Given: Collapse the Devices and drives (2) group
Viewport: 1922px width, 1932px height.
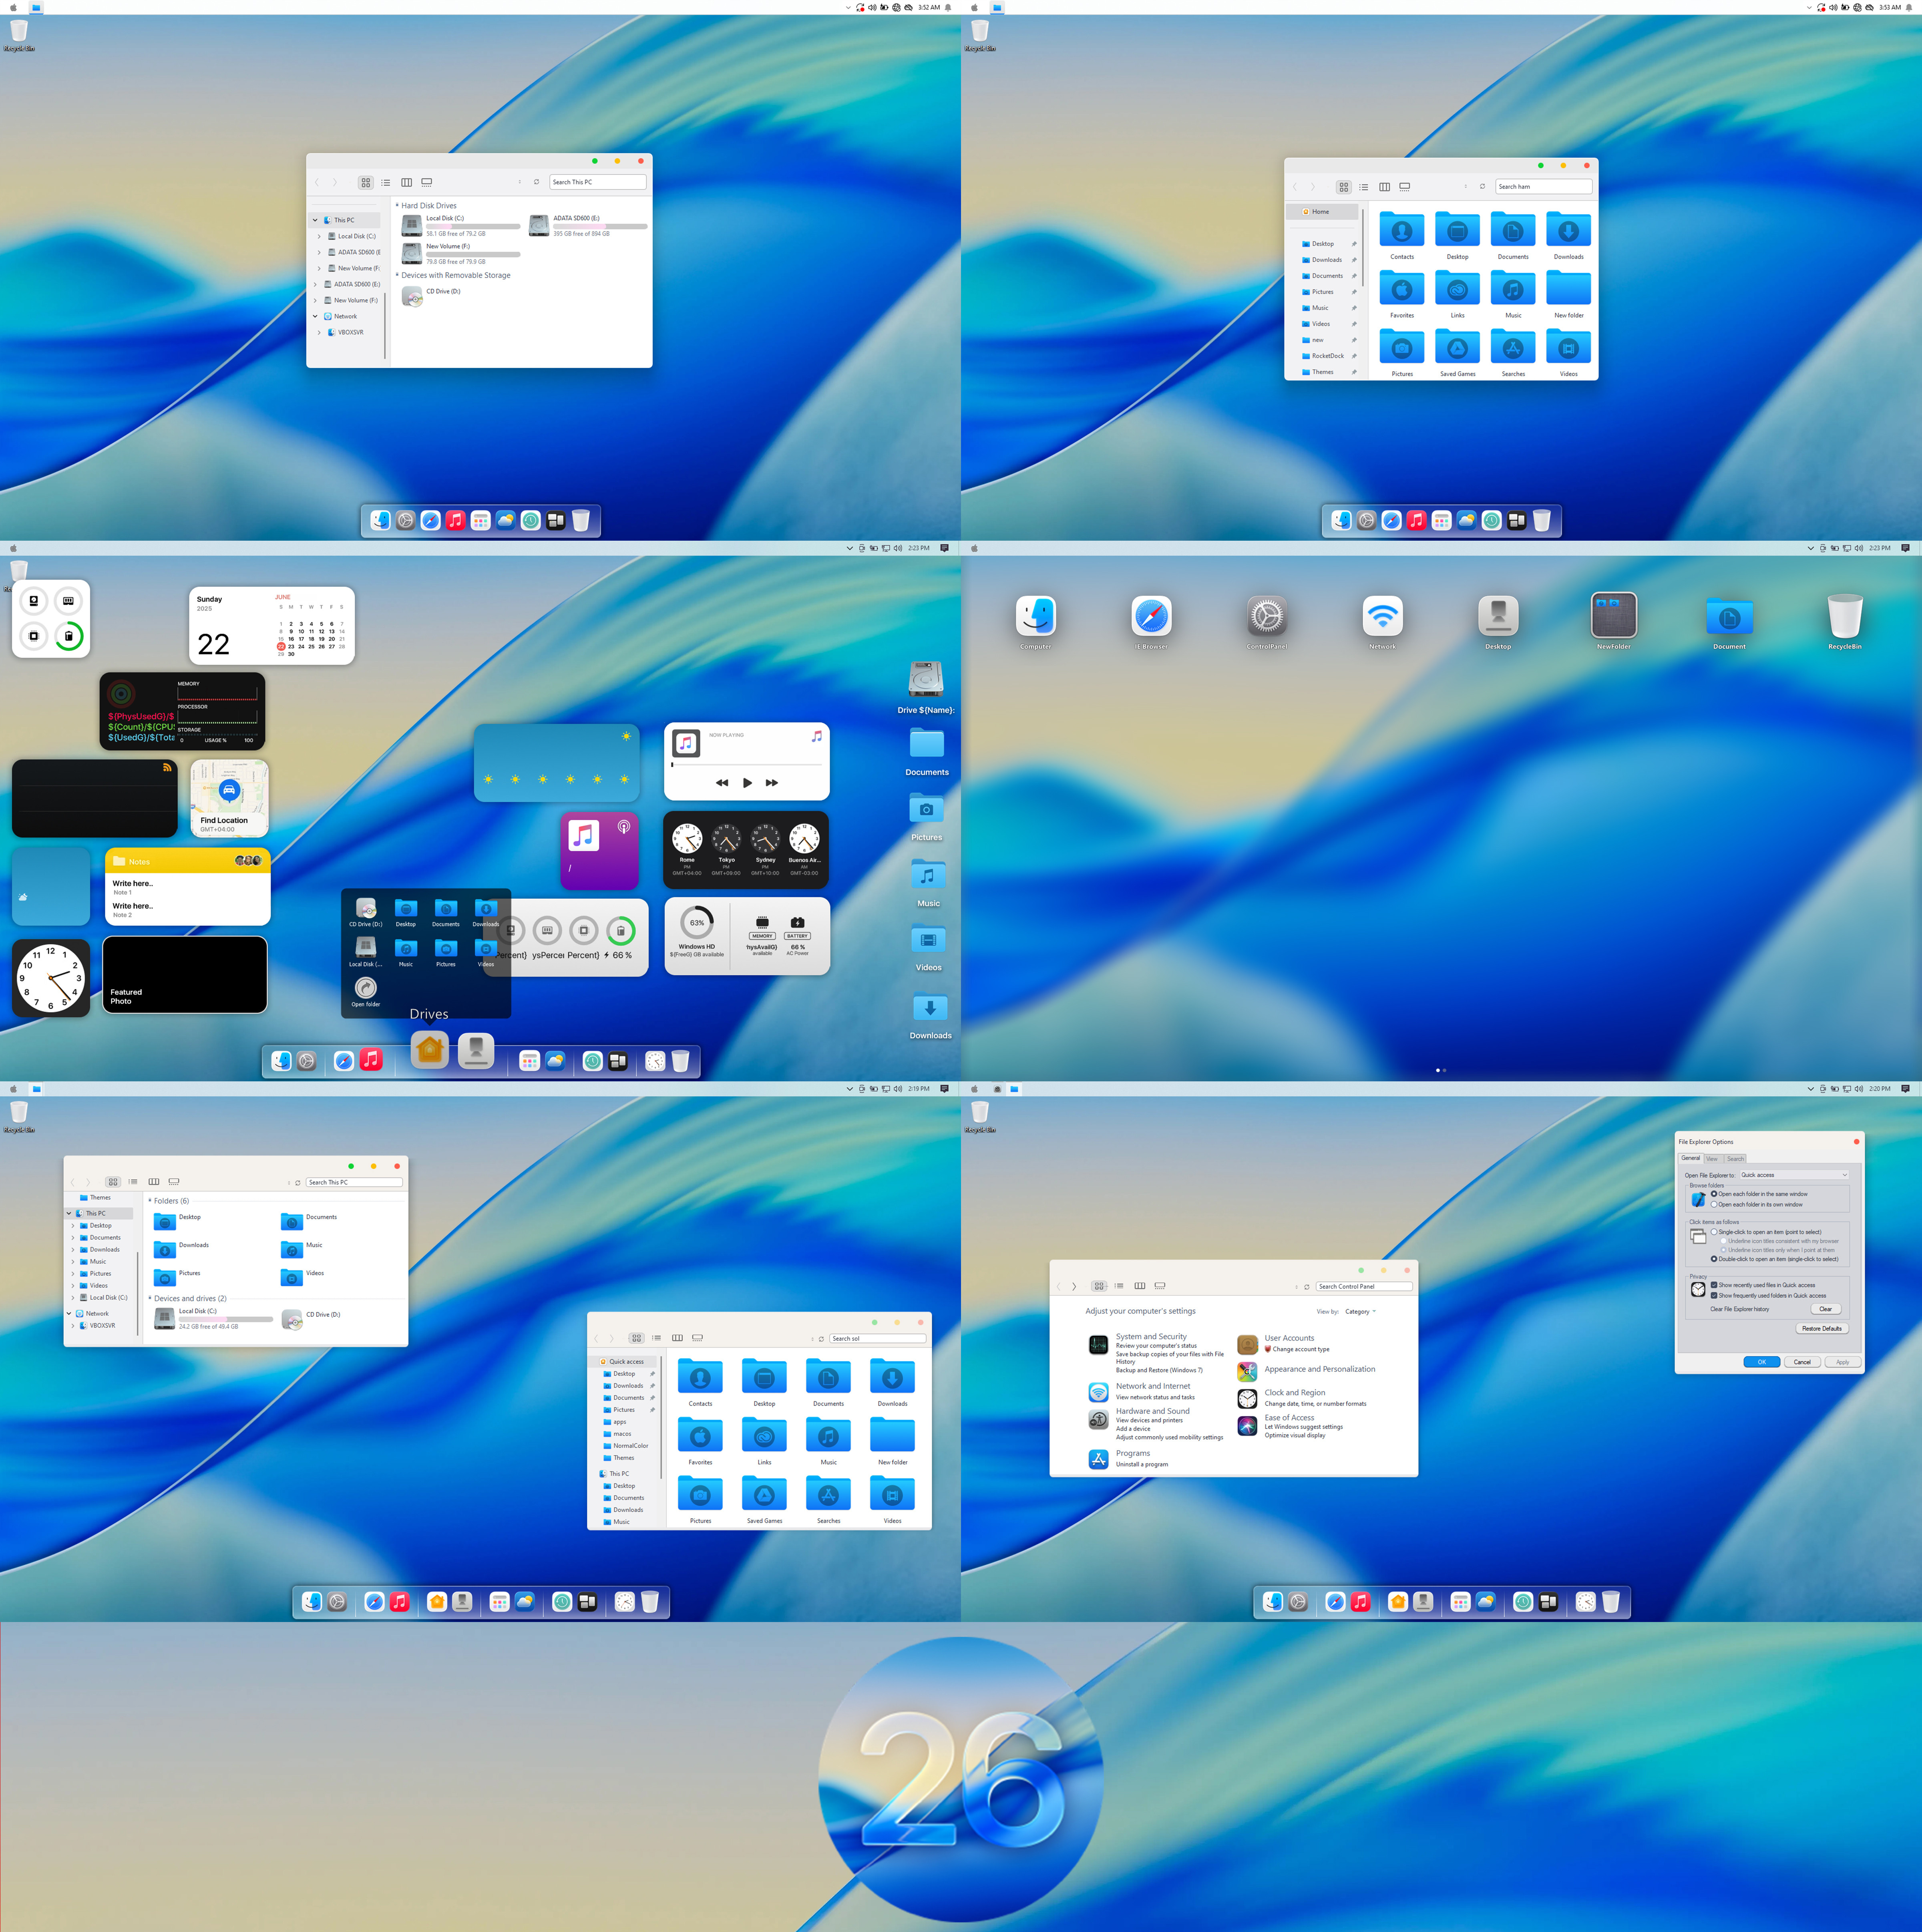Looking at the screenshot, I should click(150, 1298).
